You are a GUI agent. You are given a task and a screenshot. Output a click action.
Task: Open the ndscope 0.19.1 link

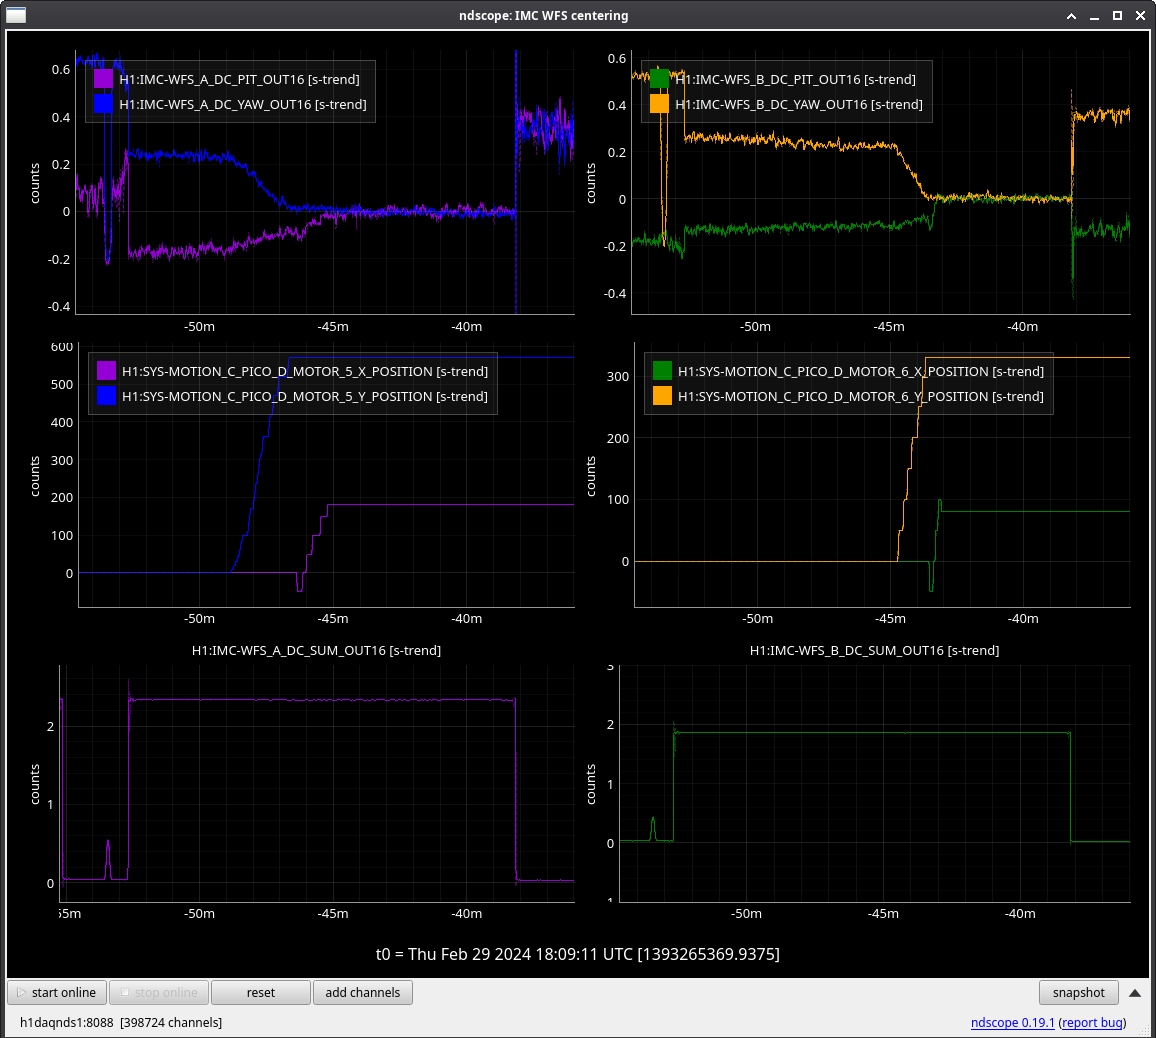click(x=1012, y=1022)
